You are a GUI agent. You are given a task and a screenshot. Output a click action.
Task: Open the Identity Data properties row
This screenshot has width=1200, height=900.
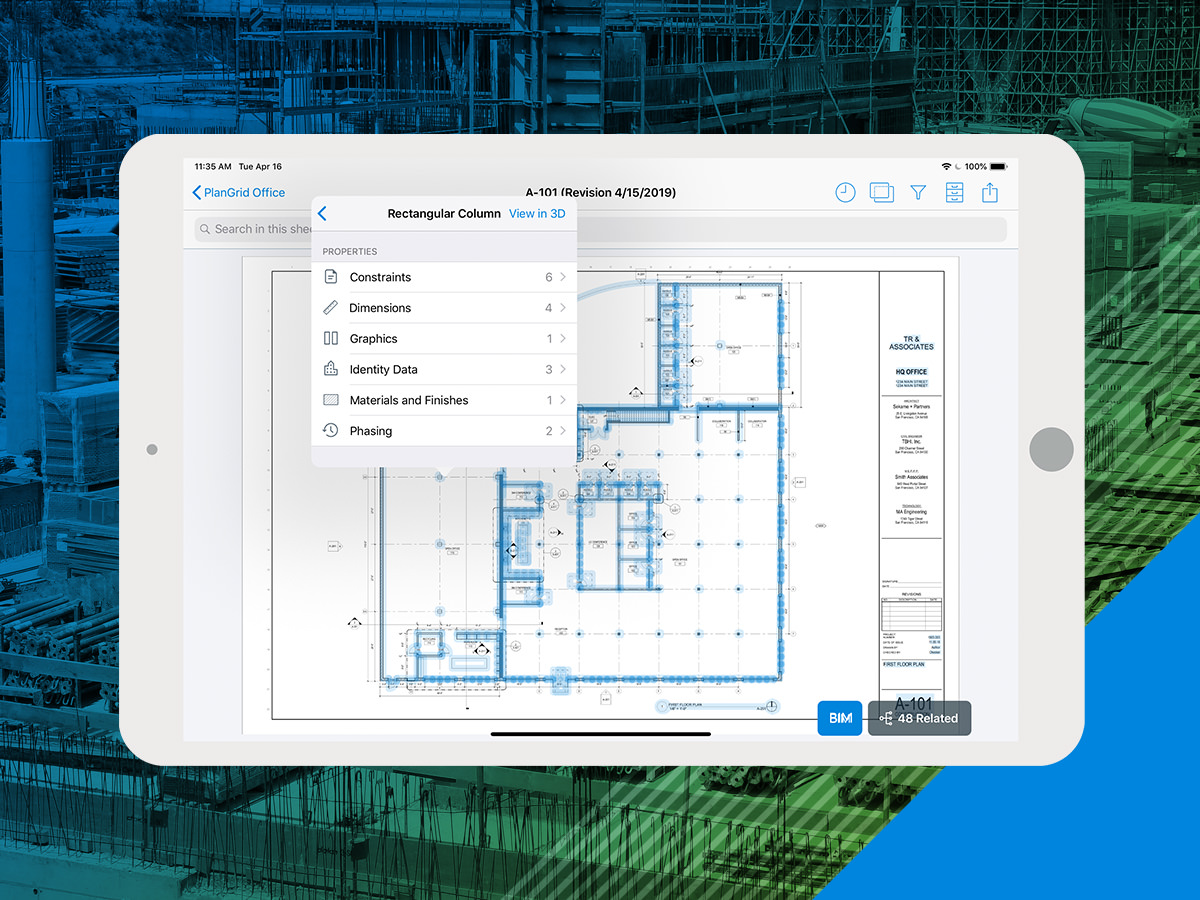point(444,370)
